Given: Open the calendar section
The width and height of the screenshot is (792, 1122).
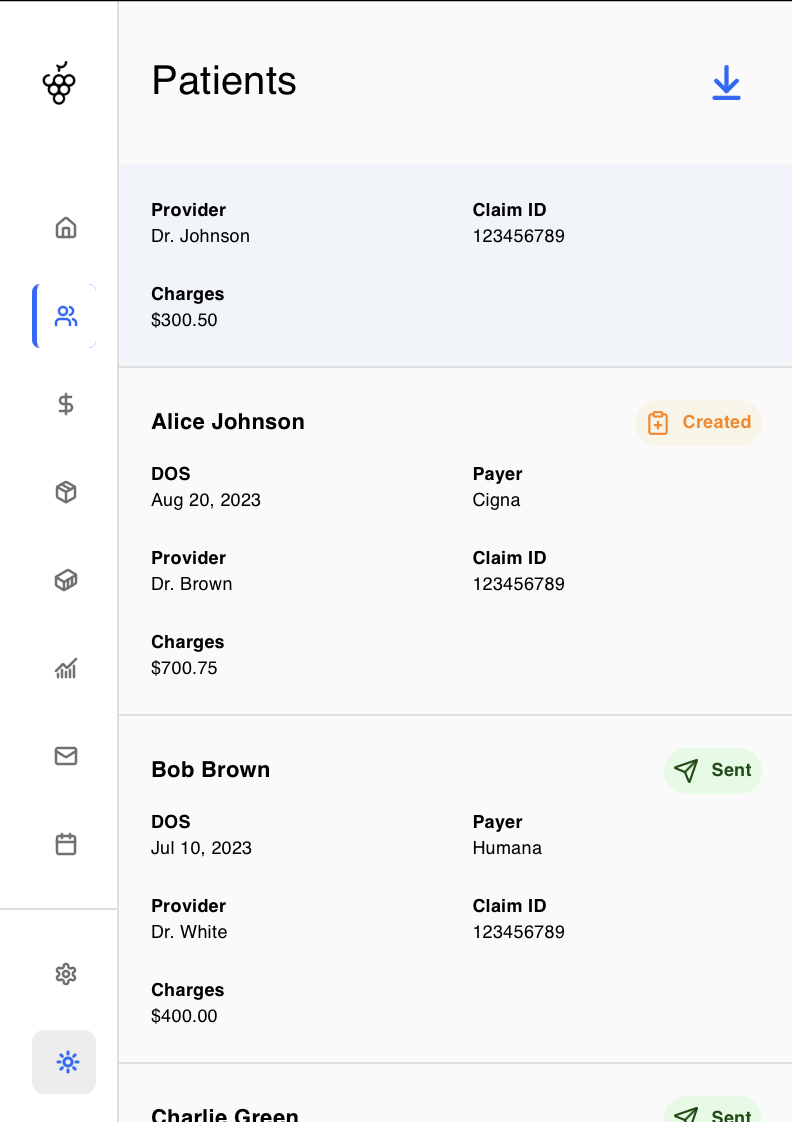Looking at the screenshot, I should pos(66,844).
